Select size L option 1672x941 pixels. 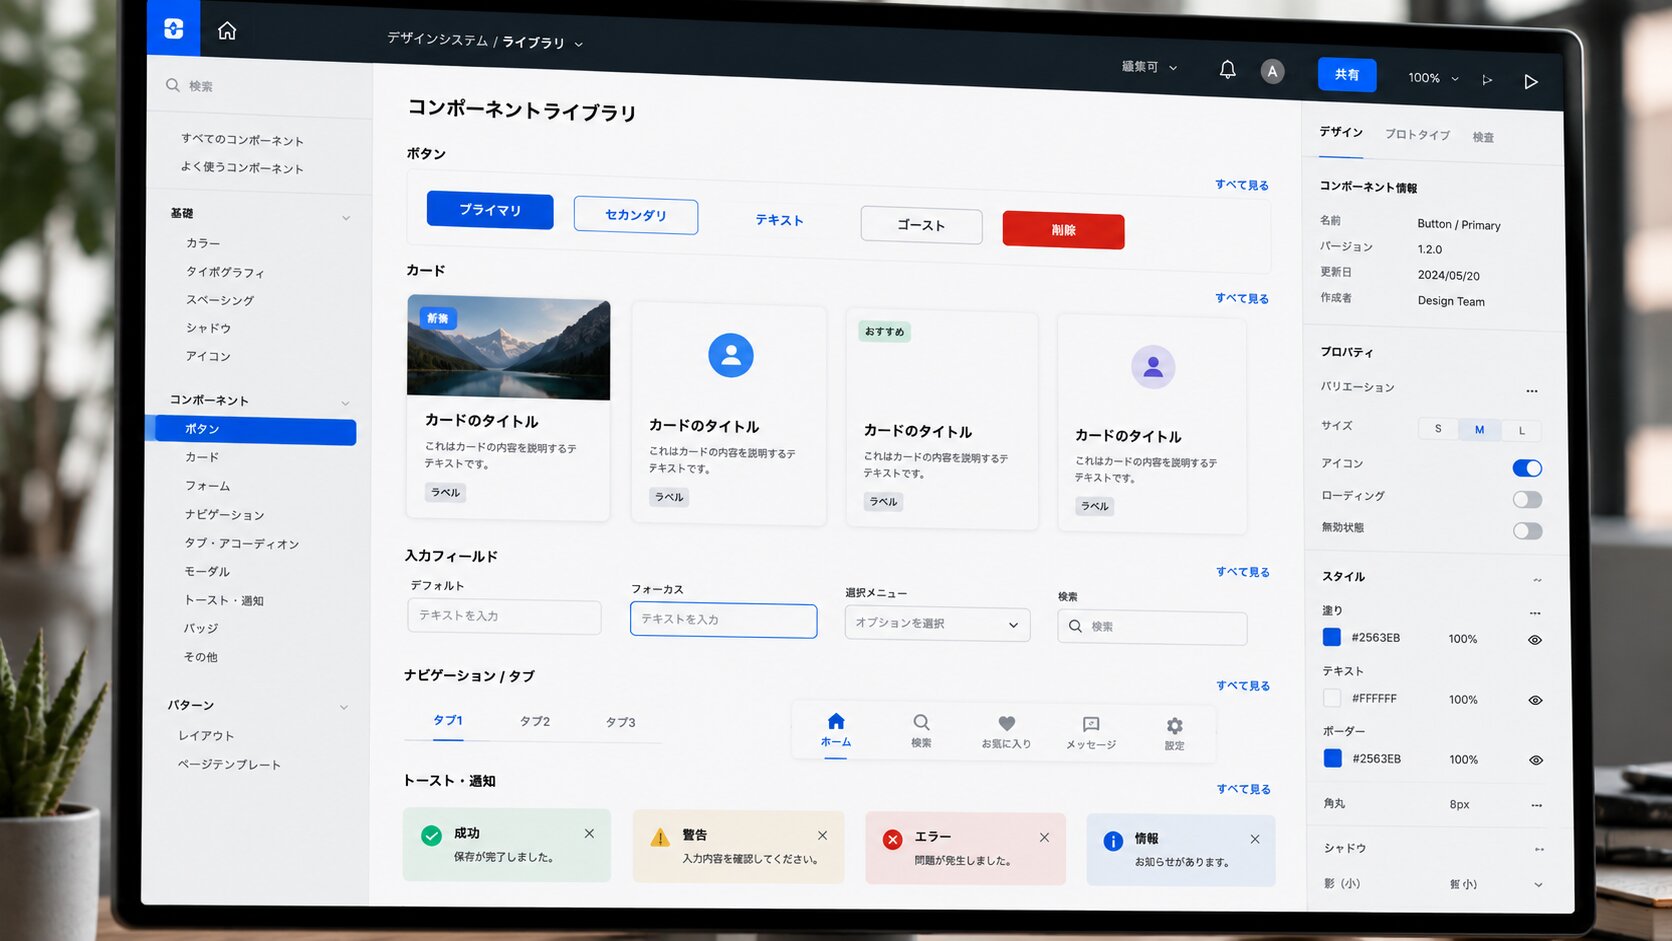click(x=1521, y=431)
